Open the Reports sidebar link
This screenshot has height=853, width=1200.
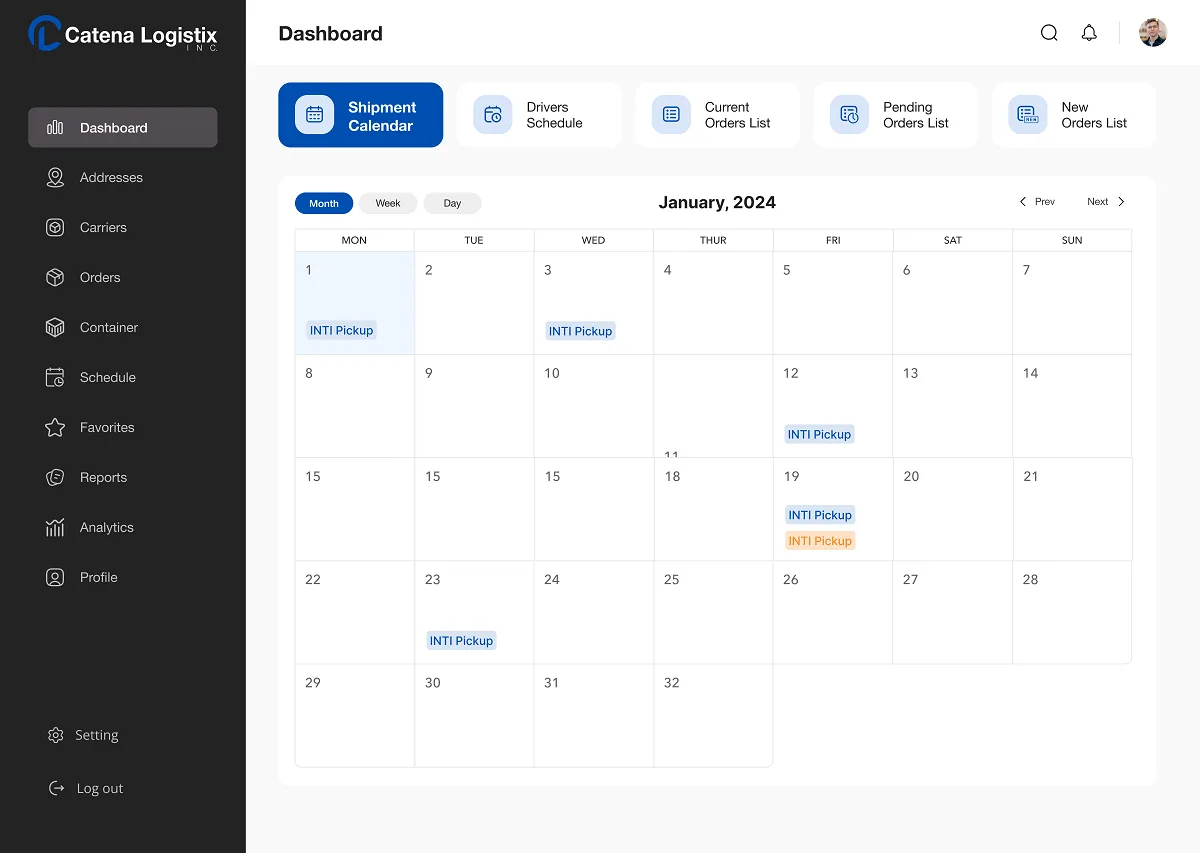(103, 478)
